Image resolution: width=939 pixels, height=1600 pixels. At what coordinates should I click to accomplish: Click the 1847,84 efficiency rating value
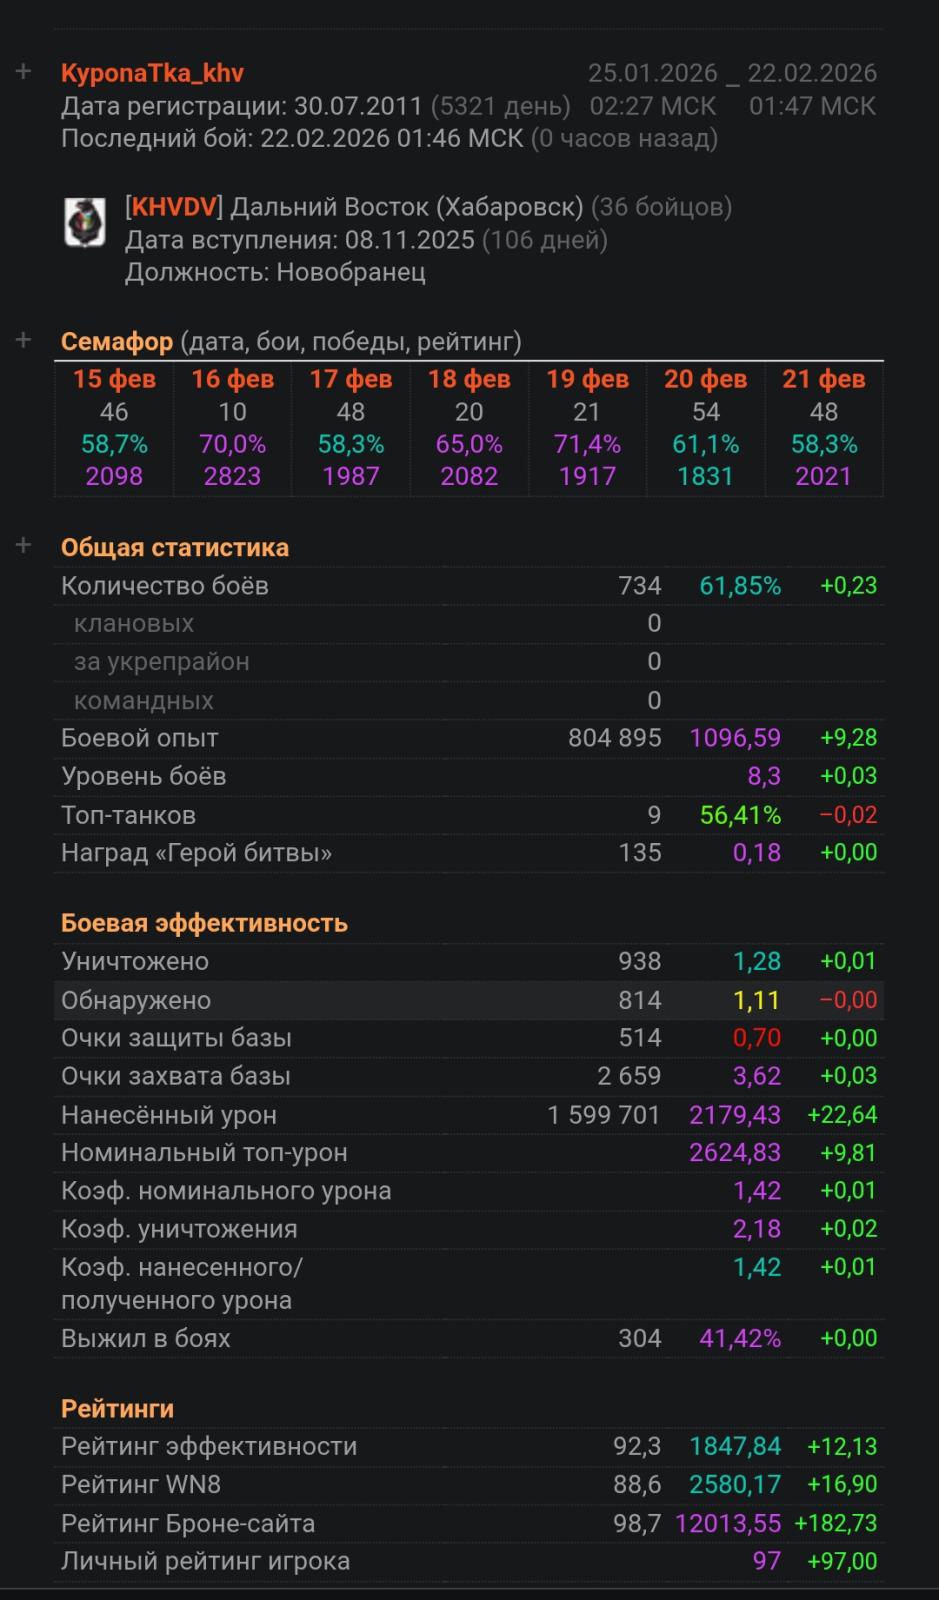[735, 1447]
